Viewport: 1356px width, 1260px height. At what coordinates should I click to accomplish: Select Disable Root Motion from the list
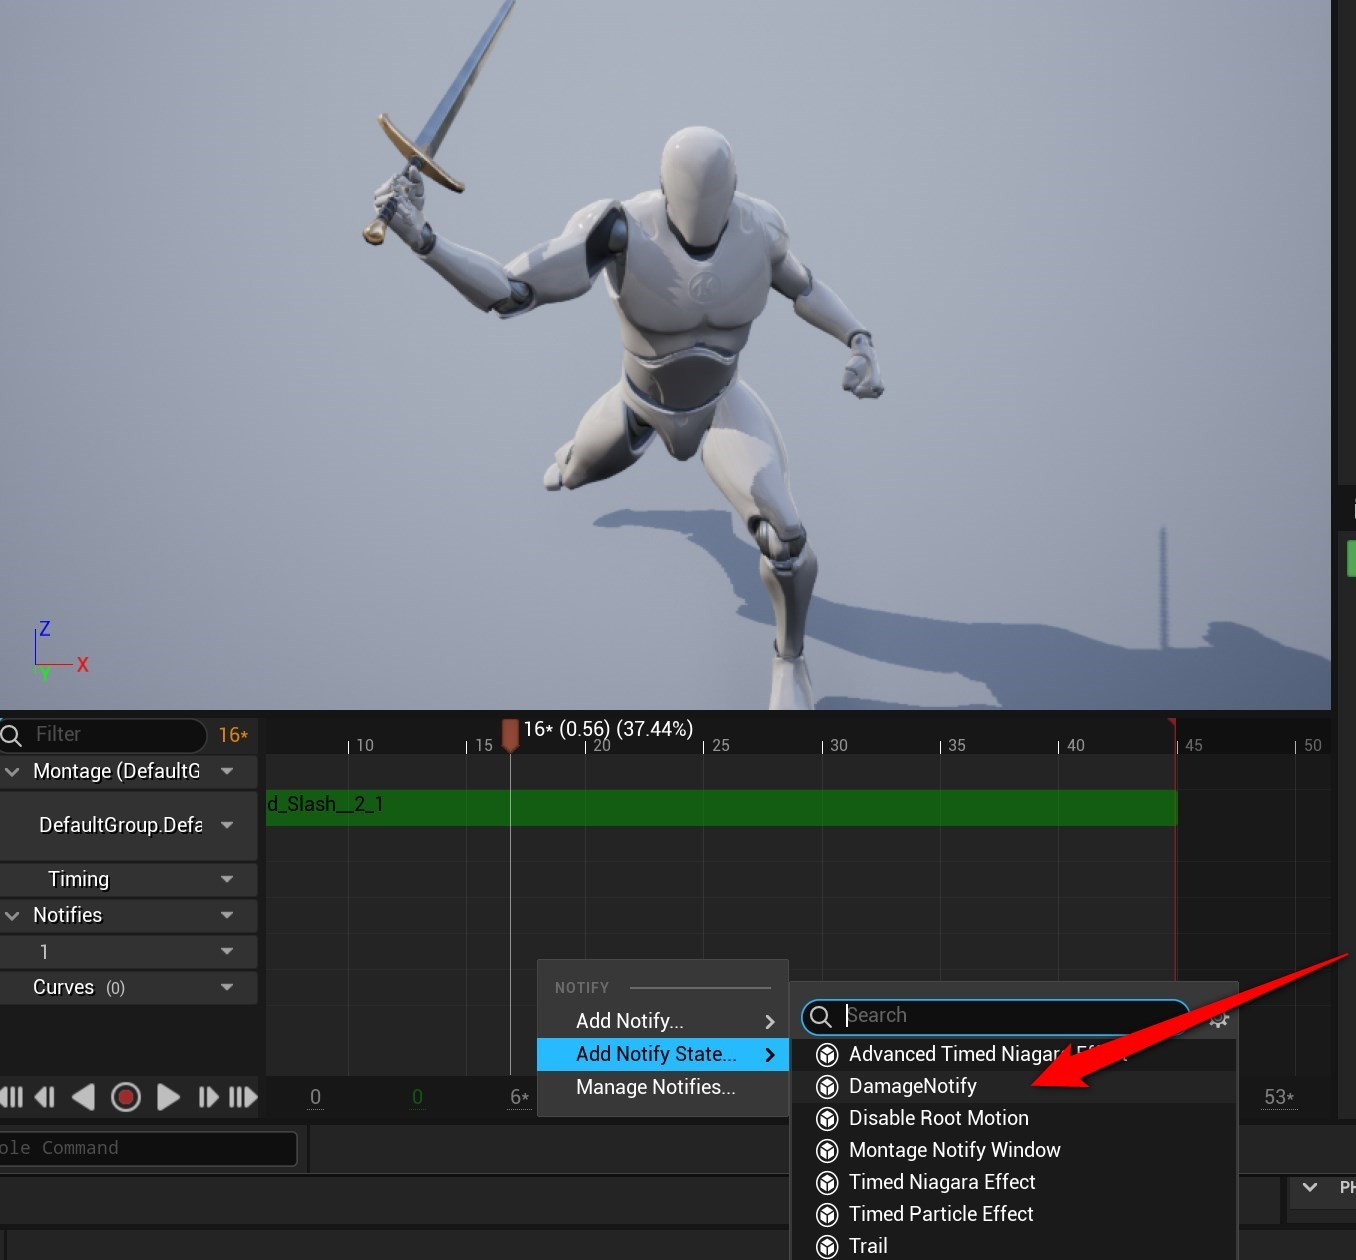(937, 1118)
